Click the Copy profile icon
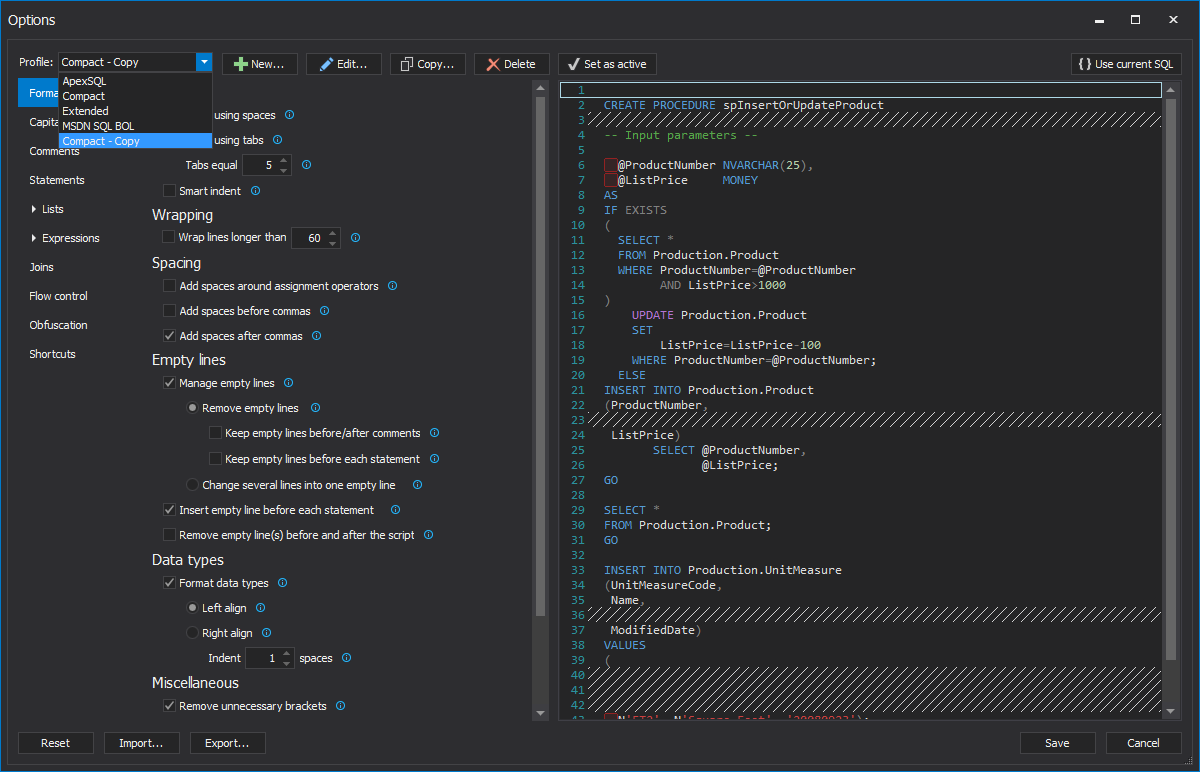This screenshot has width=1200, height=772. [x=407, y=64]
